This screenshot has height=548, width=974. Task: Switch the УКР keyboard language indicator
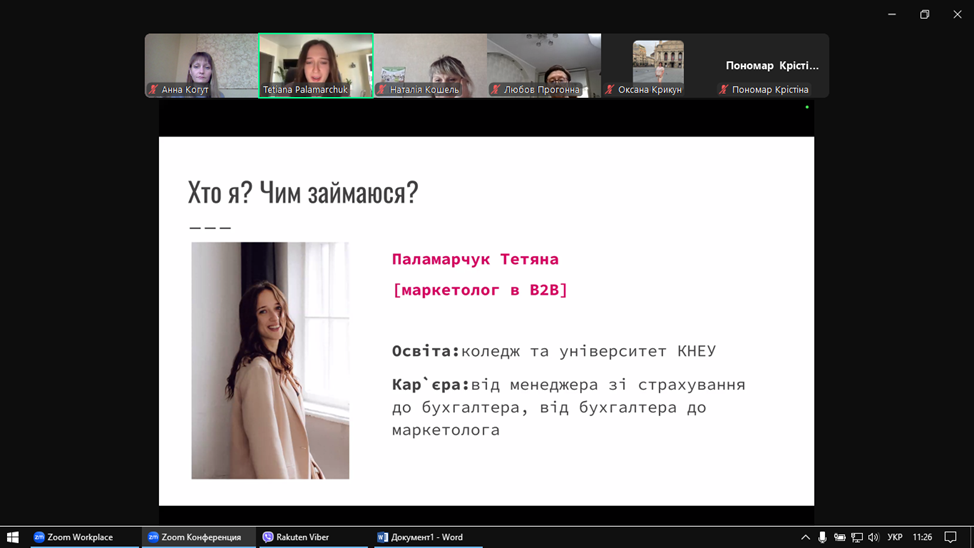tap(895, 537)
